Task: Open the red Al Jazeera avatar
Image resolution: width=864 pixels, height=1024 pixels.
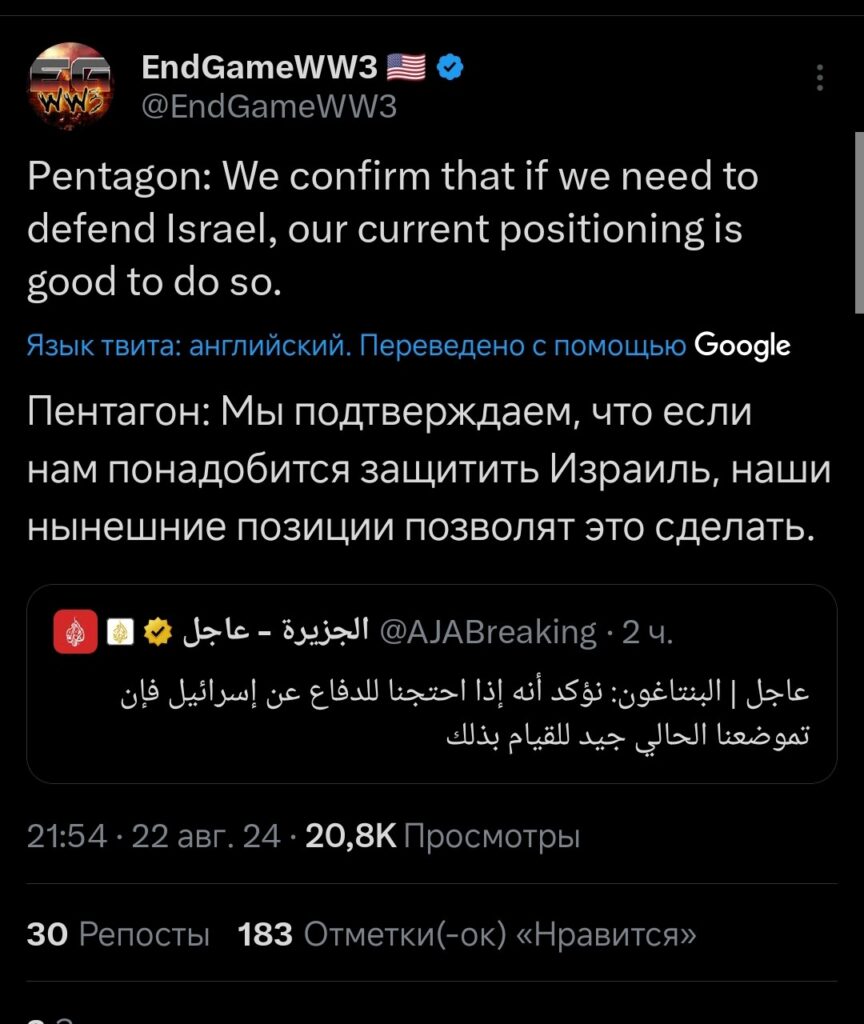Action: pos(76,632)
